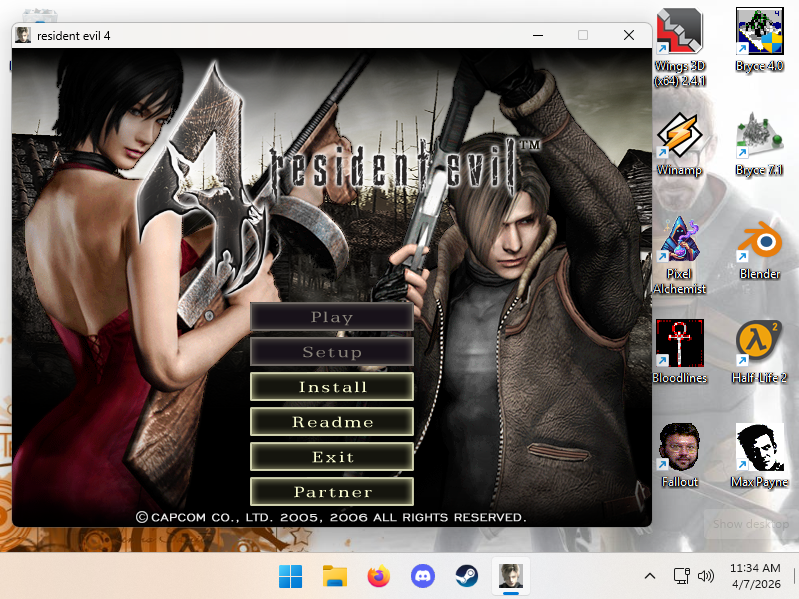Select the Bryce 7.1 desktop icon
This screenshot has height=599, width=799.
tap(759, 144)
